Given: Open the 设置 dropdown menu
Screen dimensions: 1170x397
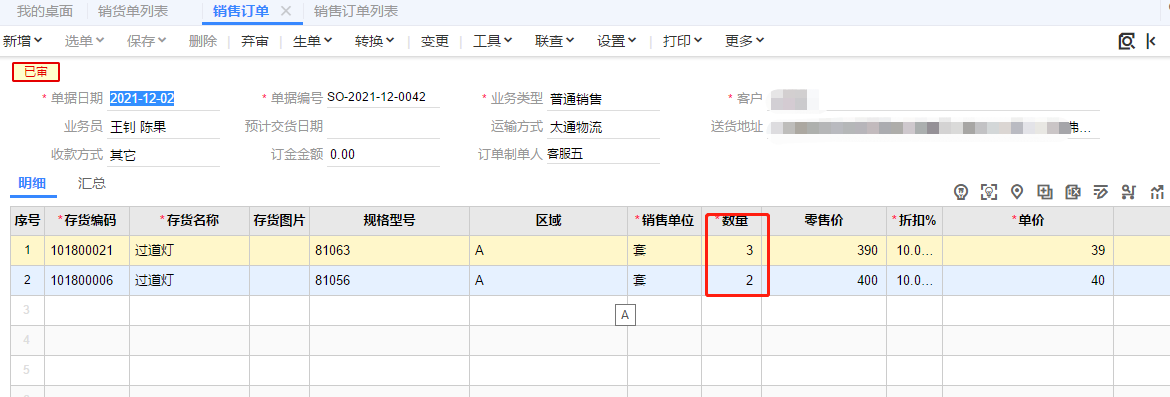Looking at the screenshot, I should click(616, 41).
